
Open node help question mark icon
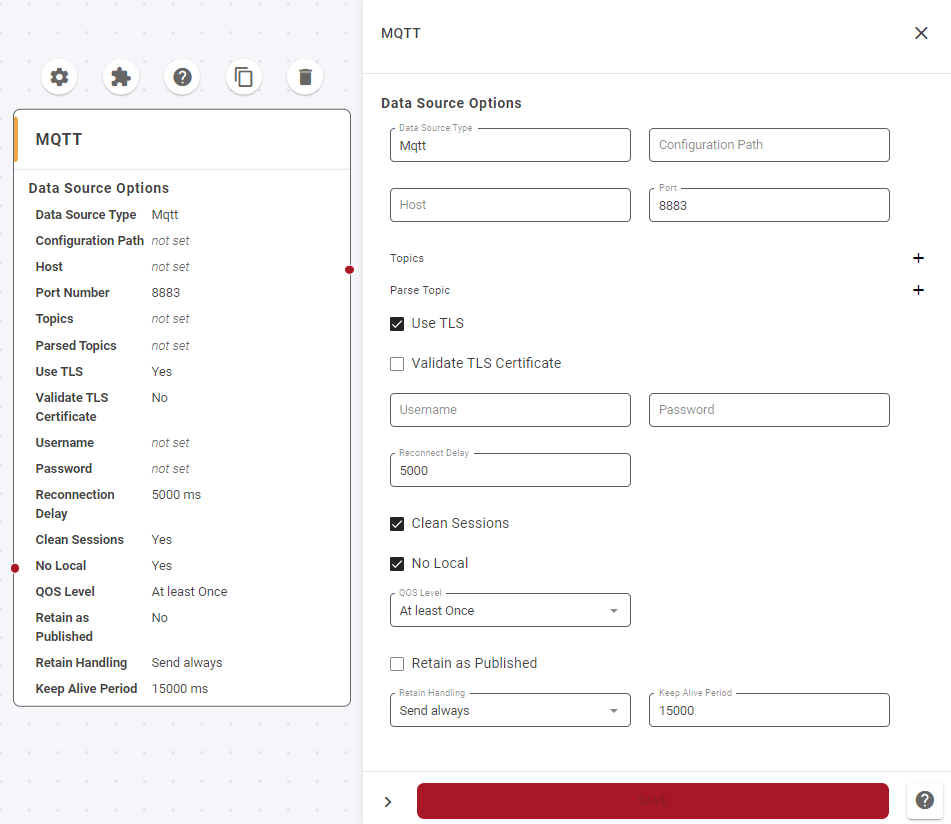(183, 77)
